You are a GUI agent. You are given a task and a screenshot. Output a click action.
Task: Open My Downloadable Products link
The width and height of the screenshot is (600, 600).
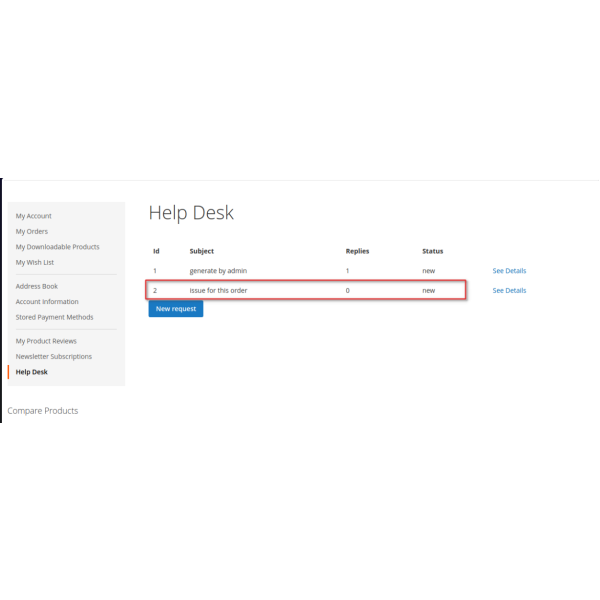[57, 247]
